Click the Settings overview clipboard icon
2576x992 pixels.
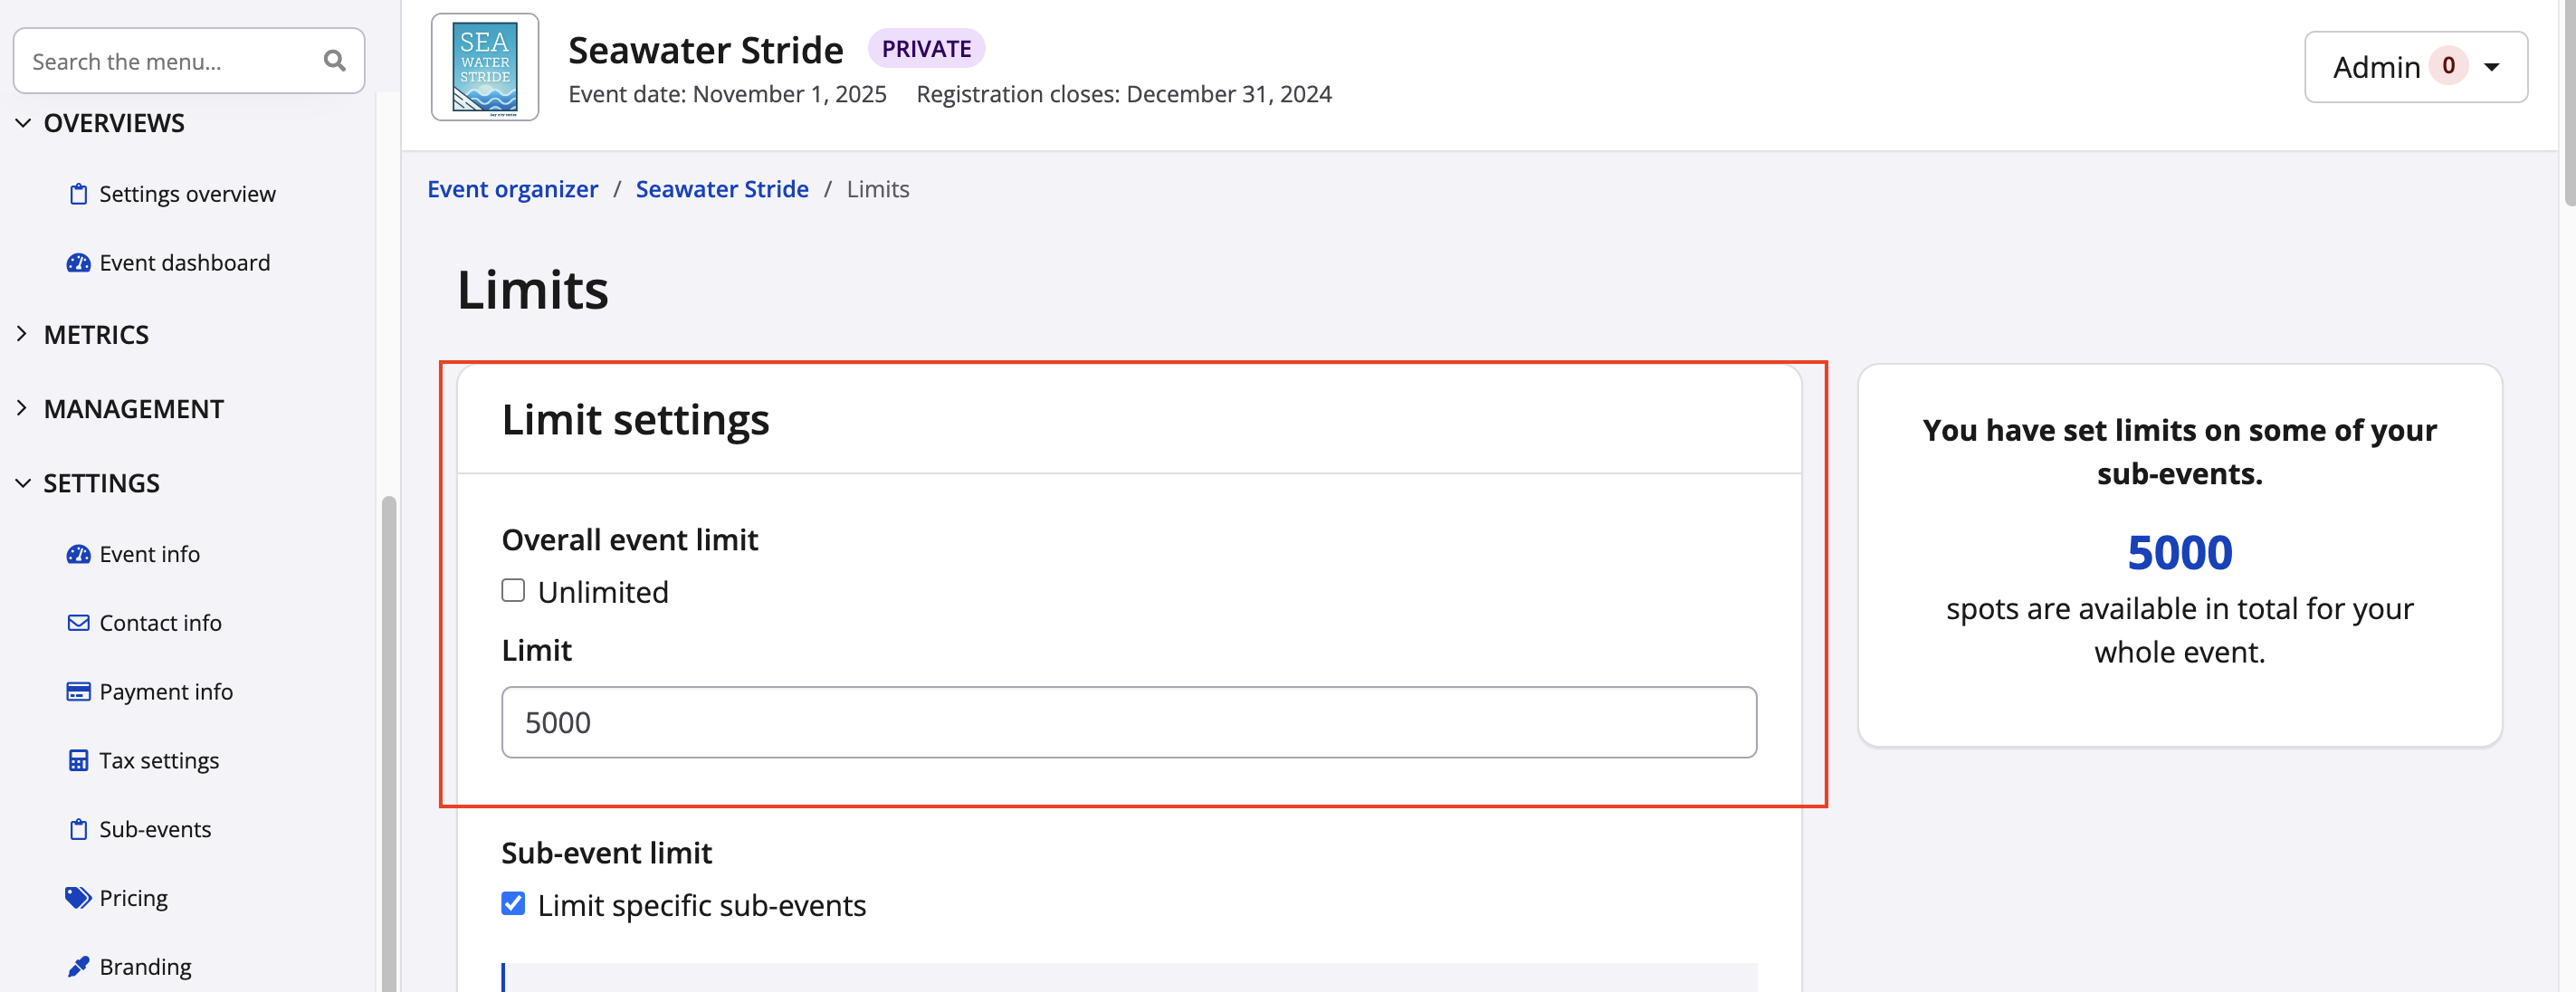(78, 194)
